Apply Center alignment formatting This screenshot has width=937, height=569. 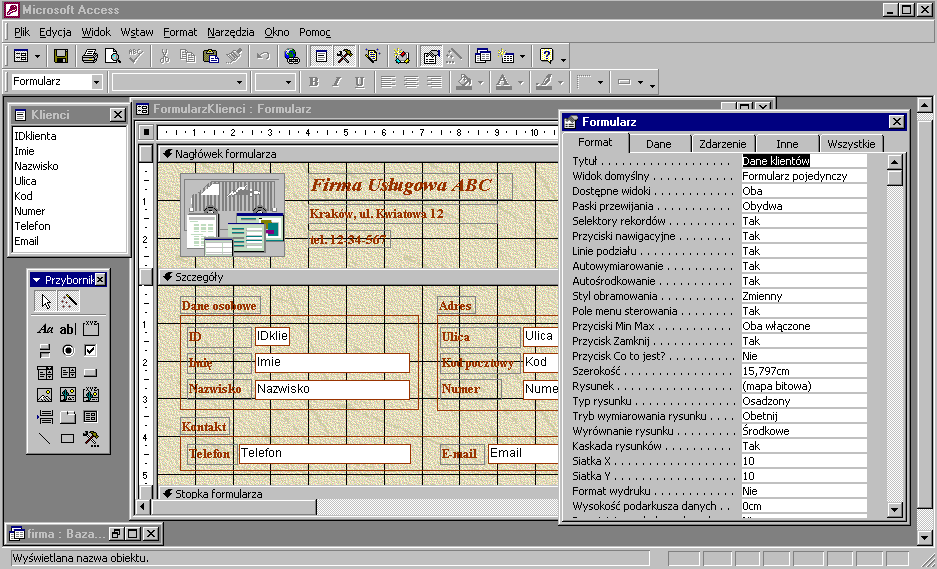point(411,82)
